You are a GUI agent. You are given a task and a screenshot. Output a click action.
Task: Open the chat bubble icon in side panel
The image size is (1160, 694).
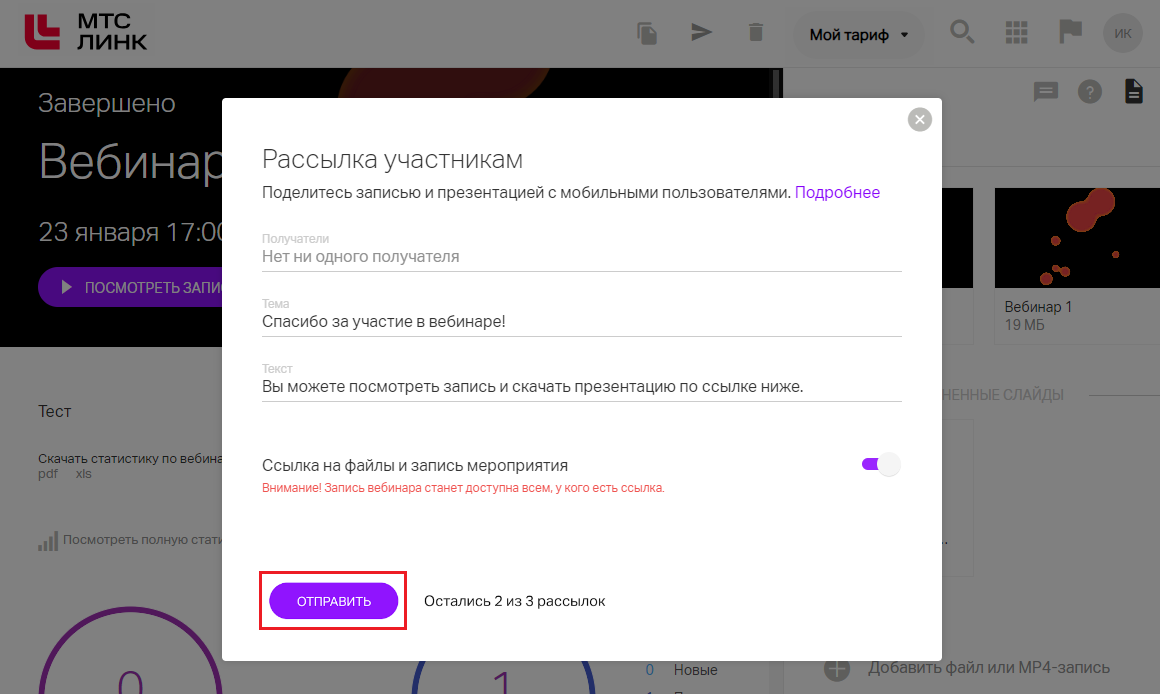point(1045,92)
